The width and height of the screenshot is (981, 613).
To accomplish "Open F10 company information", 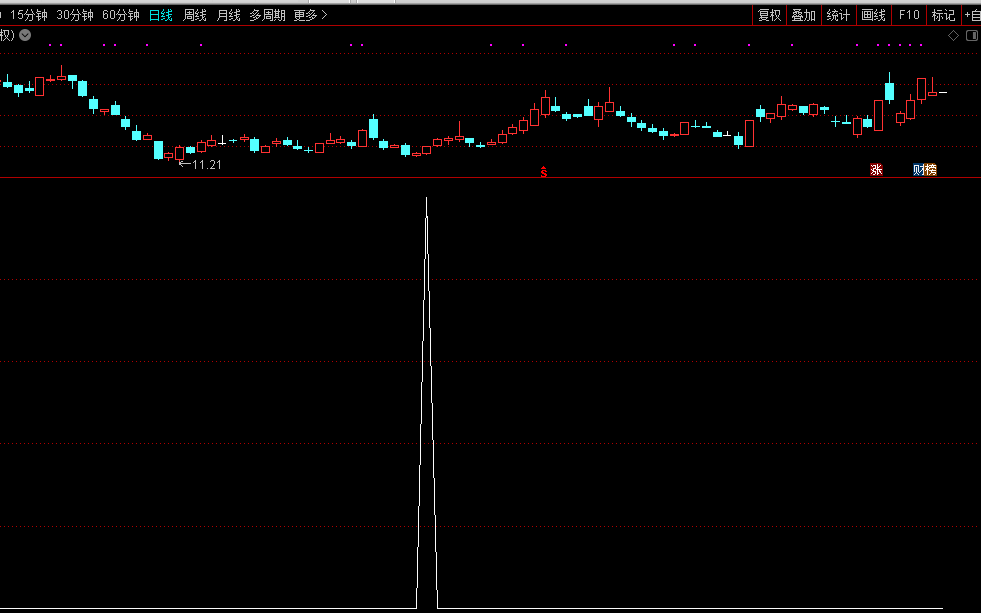I will [908, 15].
